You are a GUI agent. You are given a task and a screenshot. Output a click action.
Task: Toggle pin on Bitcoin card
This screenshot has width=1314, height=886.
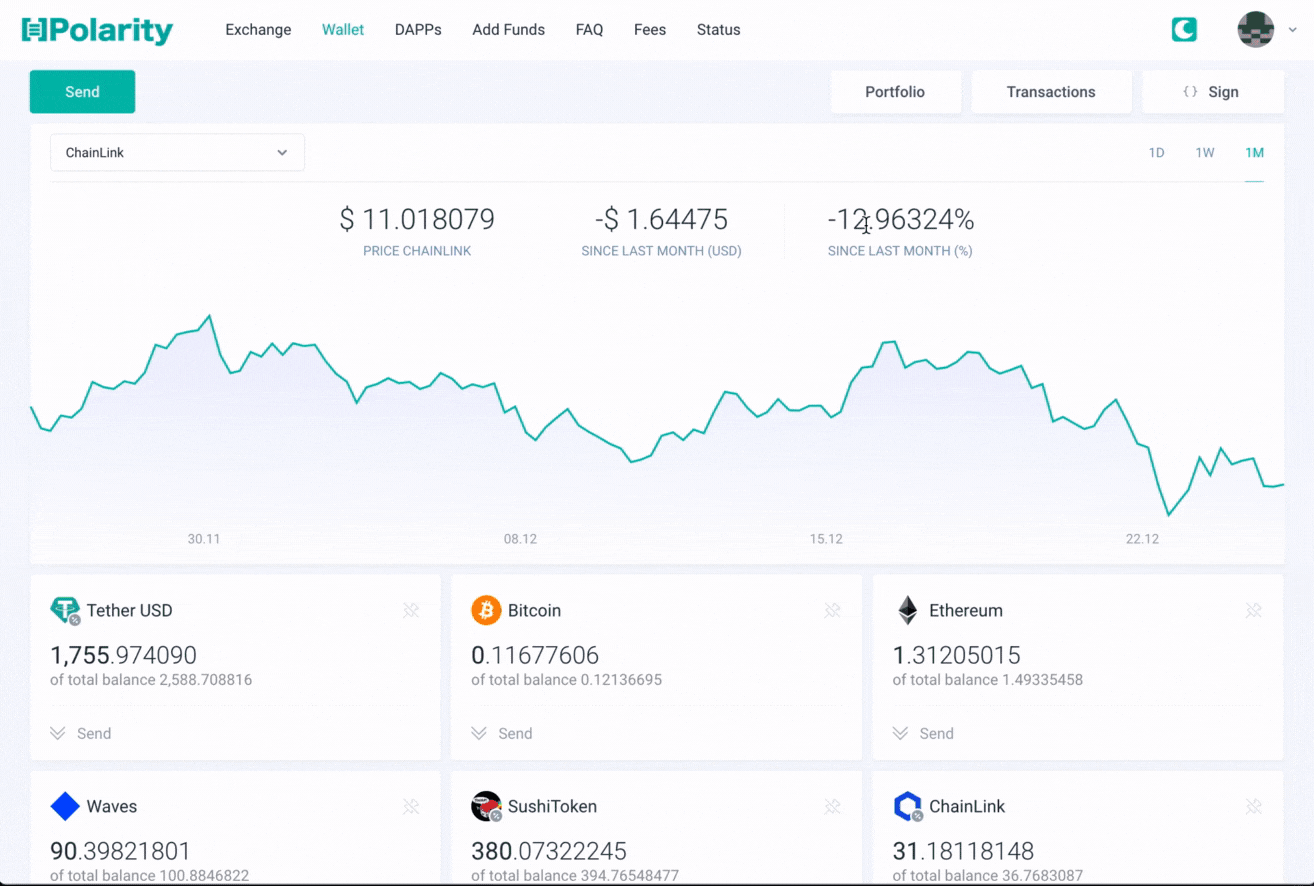[x=832, y=610]
